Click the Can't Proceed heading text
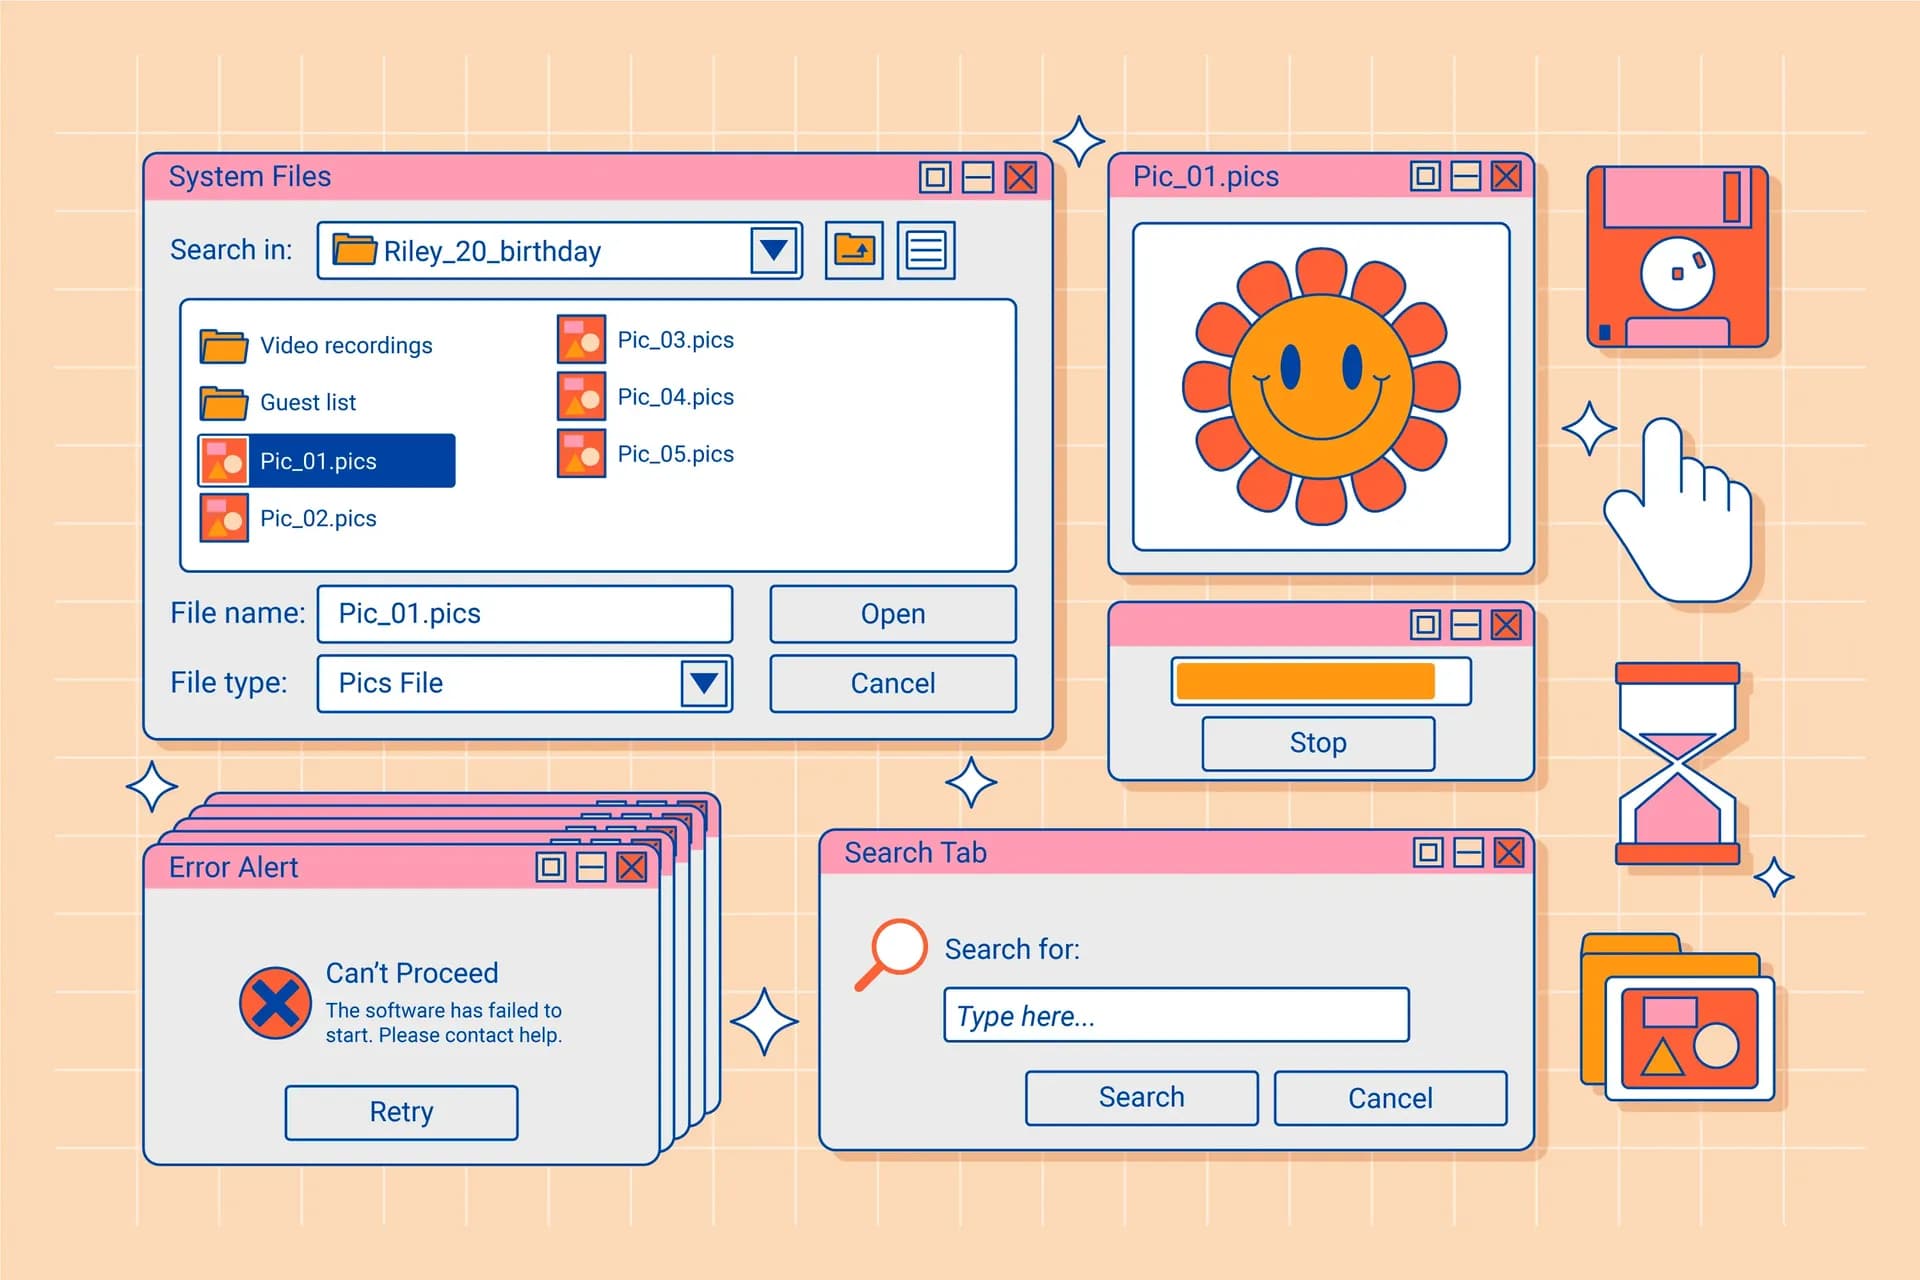 tap(412, 973)
